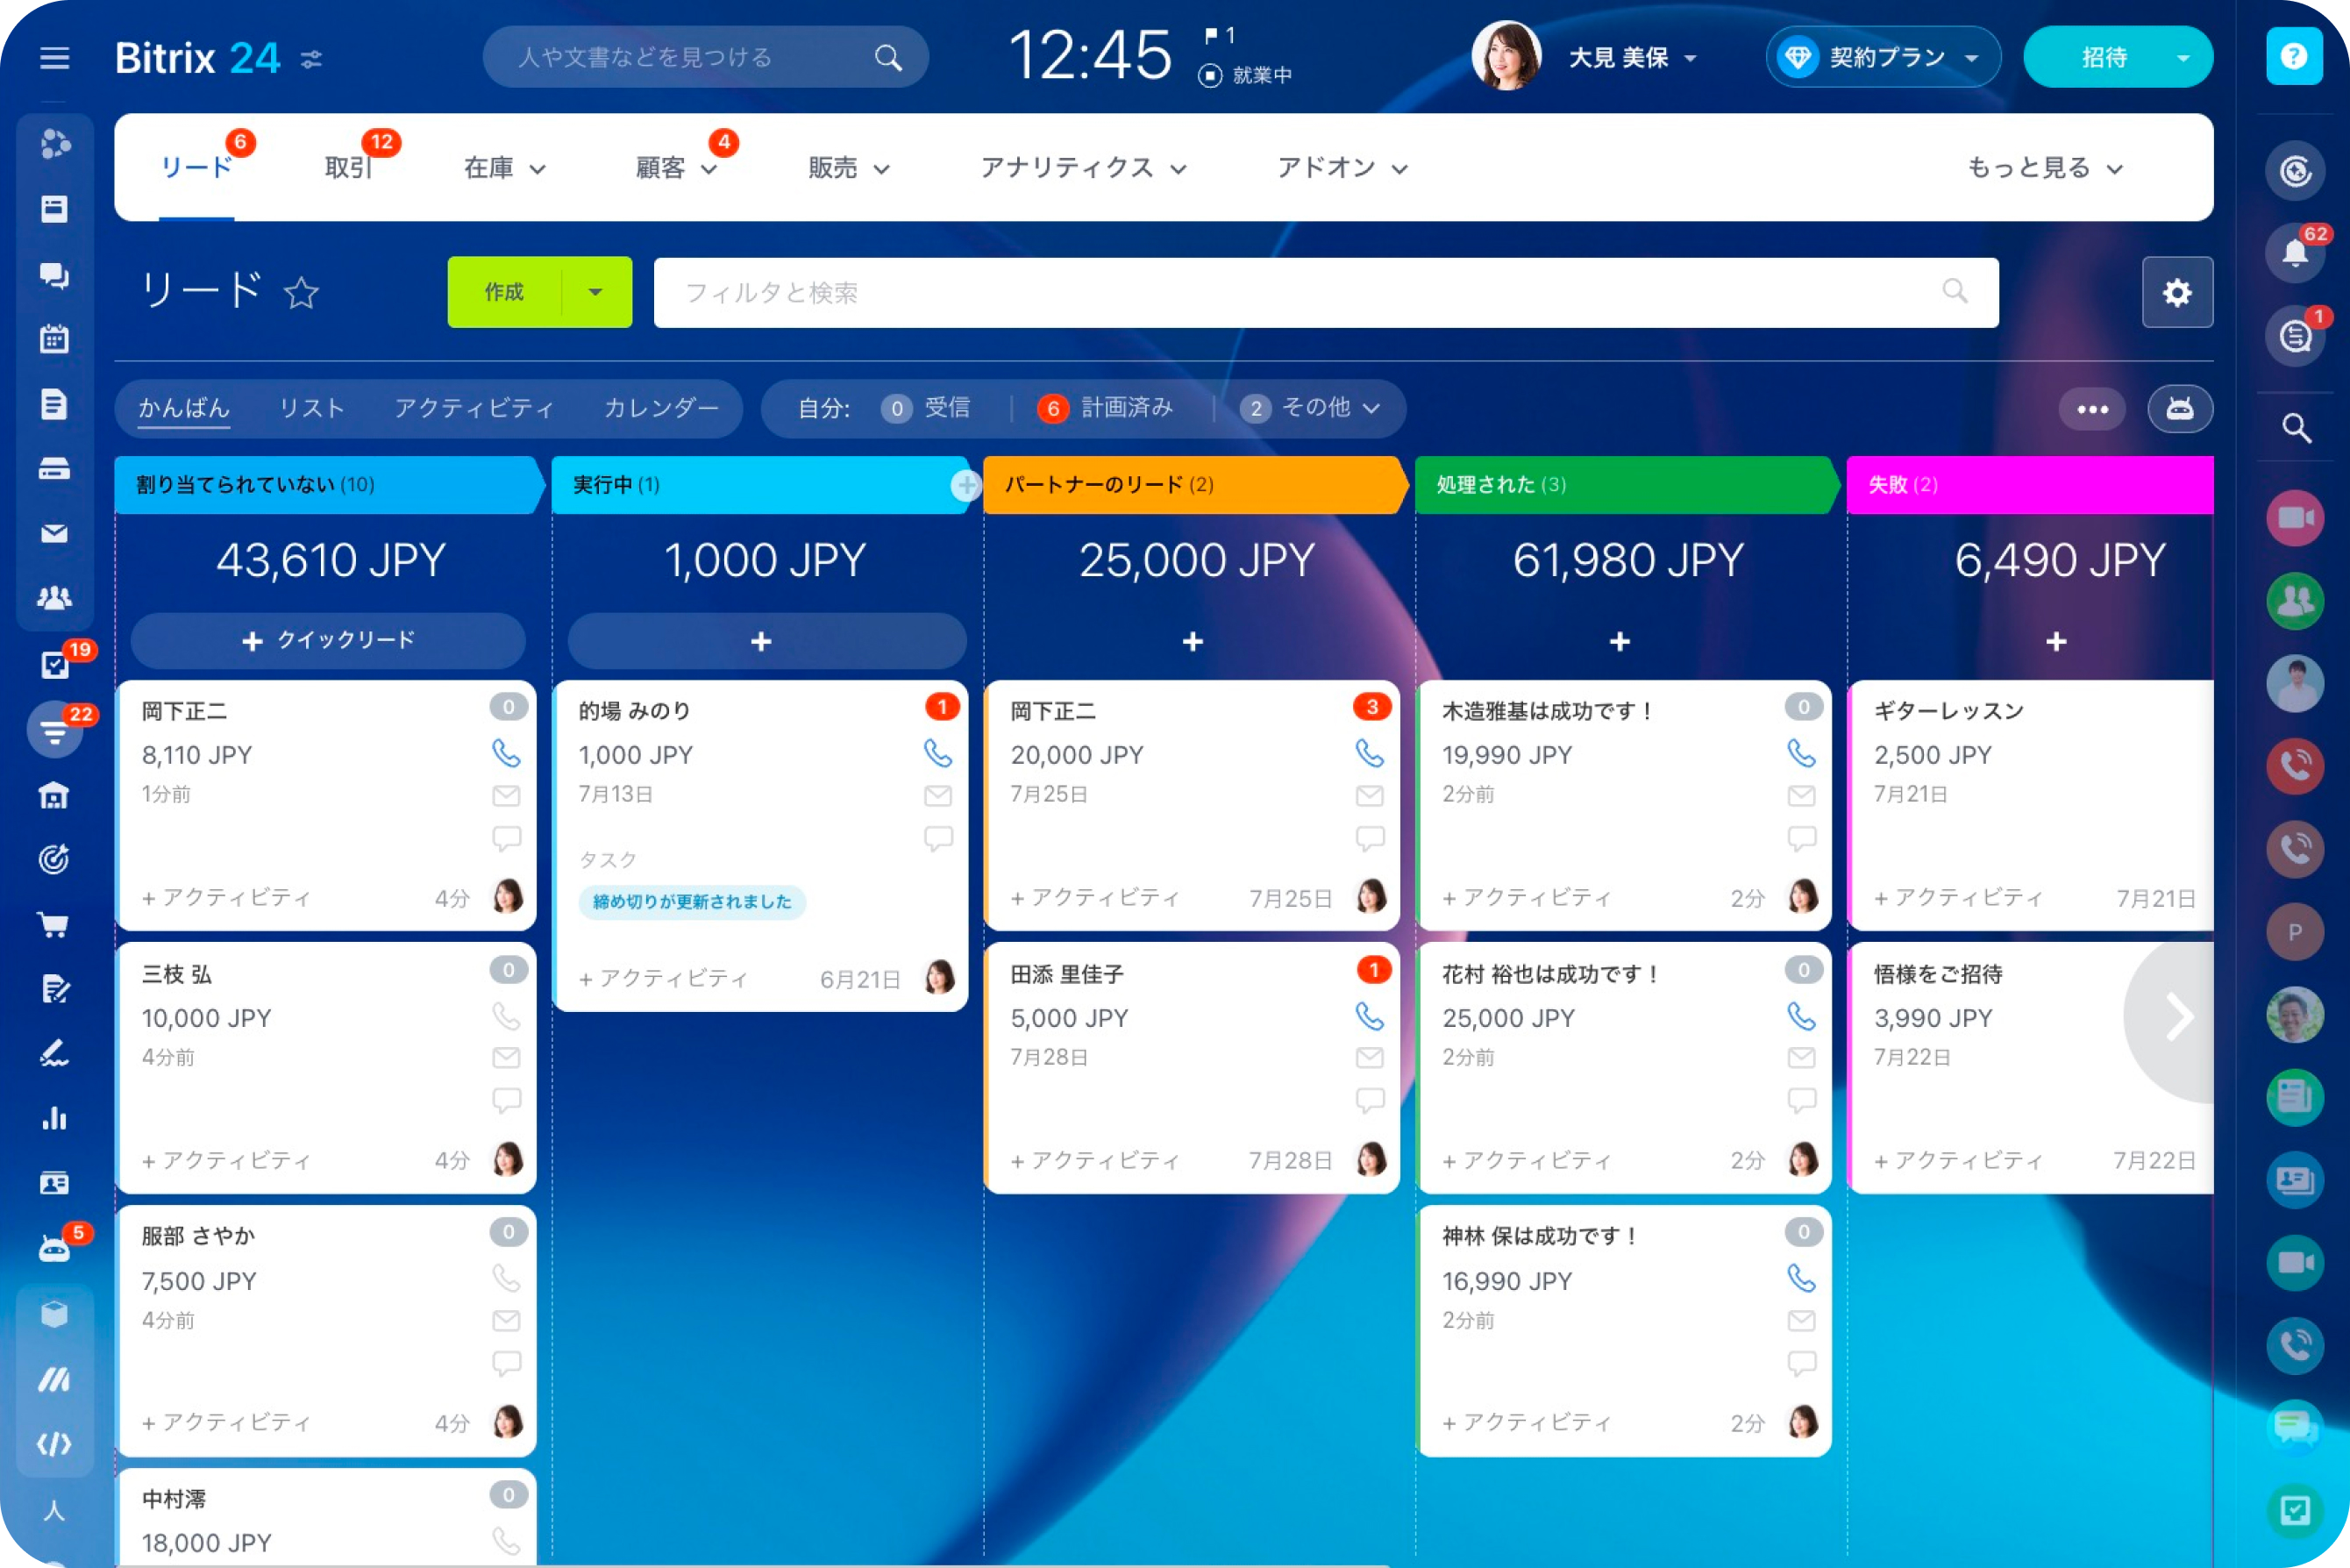Switch to the 取引 tab

click(x=347, y=168)
